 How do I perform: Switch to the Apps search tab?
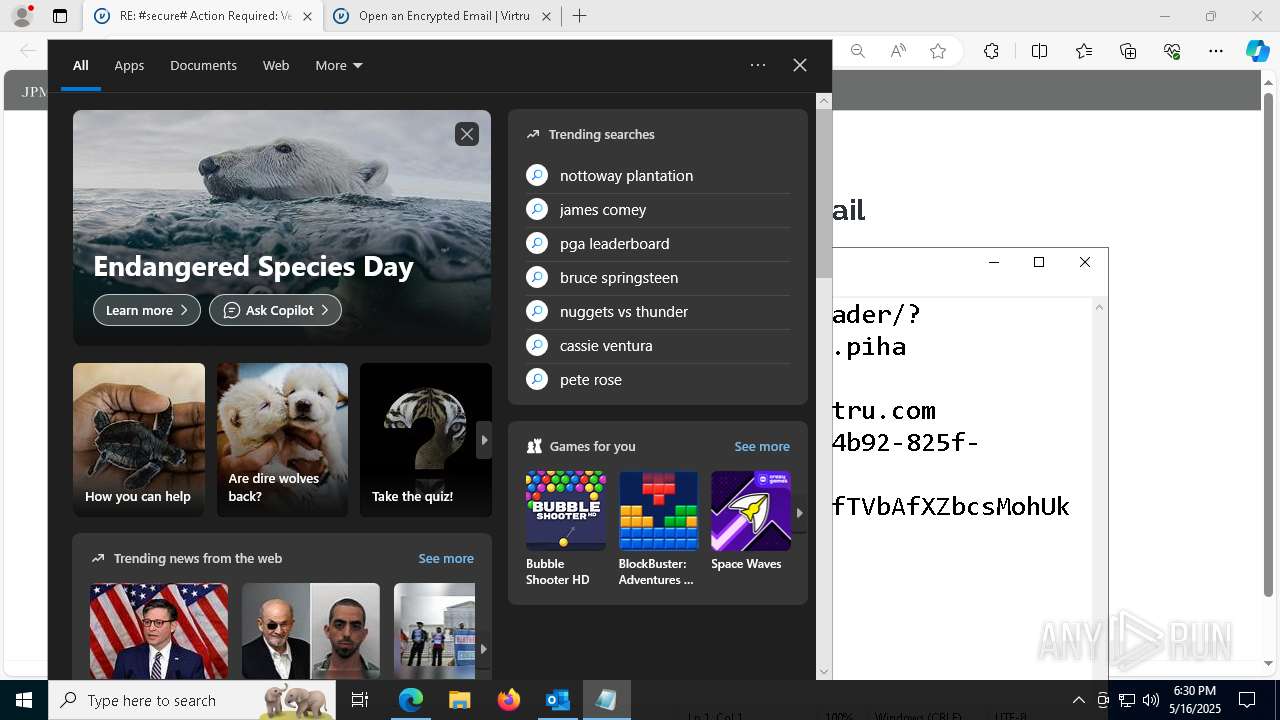coord(129,65)
